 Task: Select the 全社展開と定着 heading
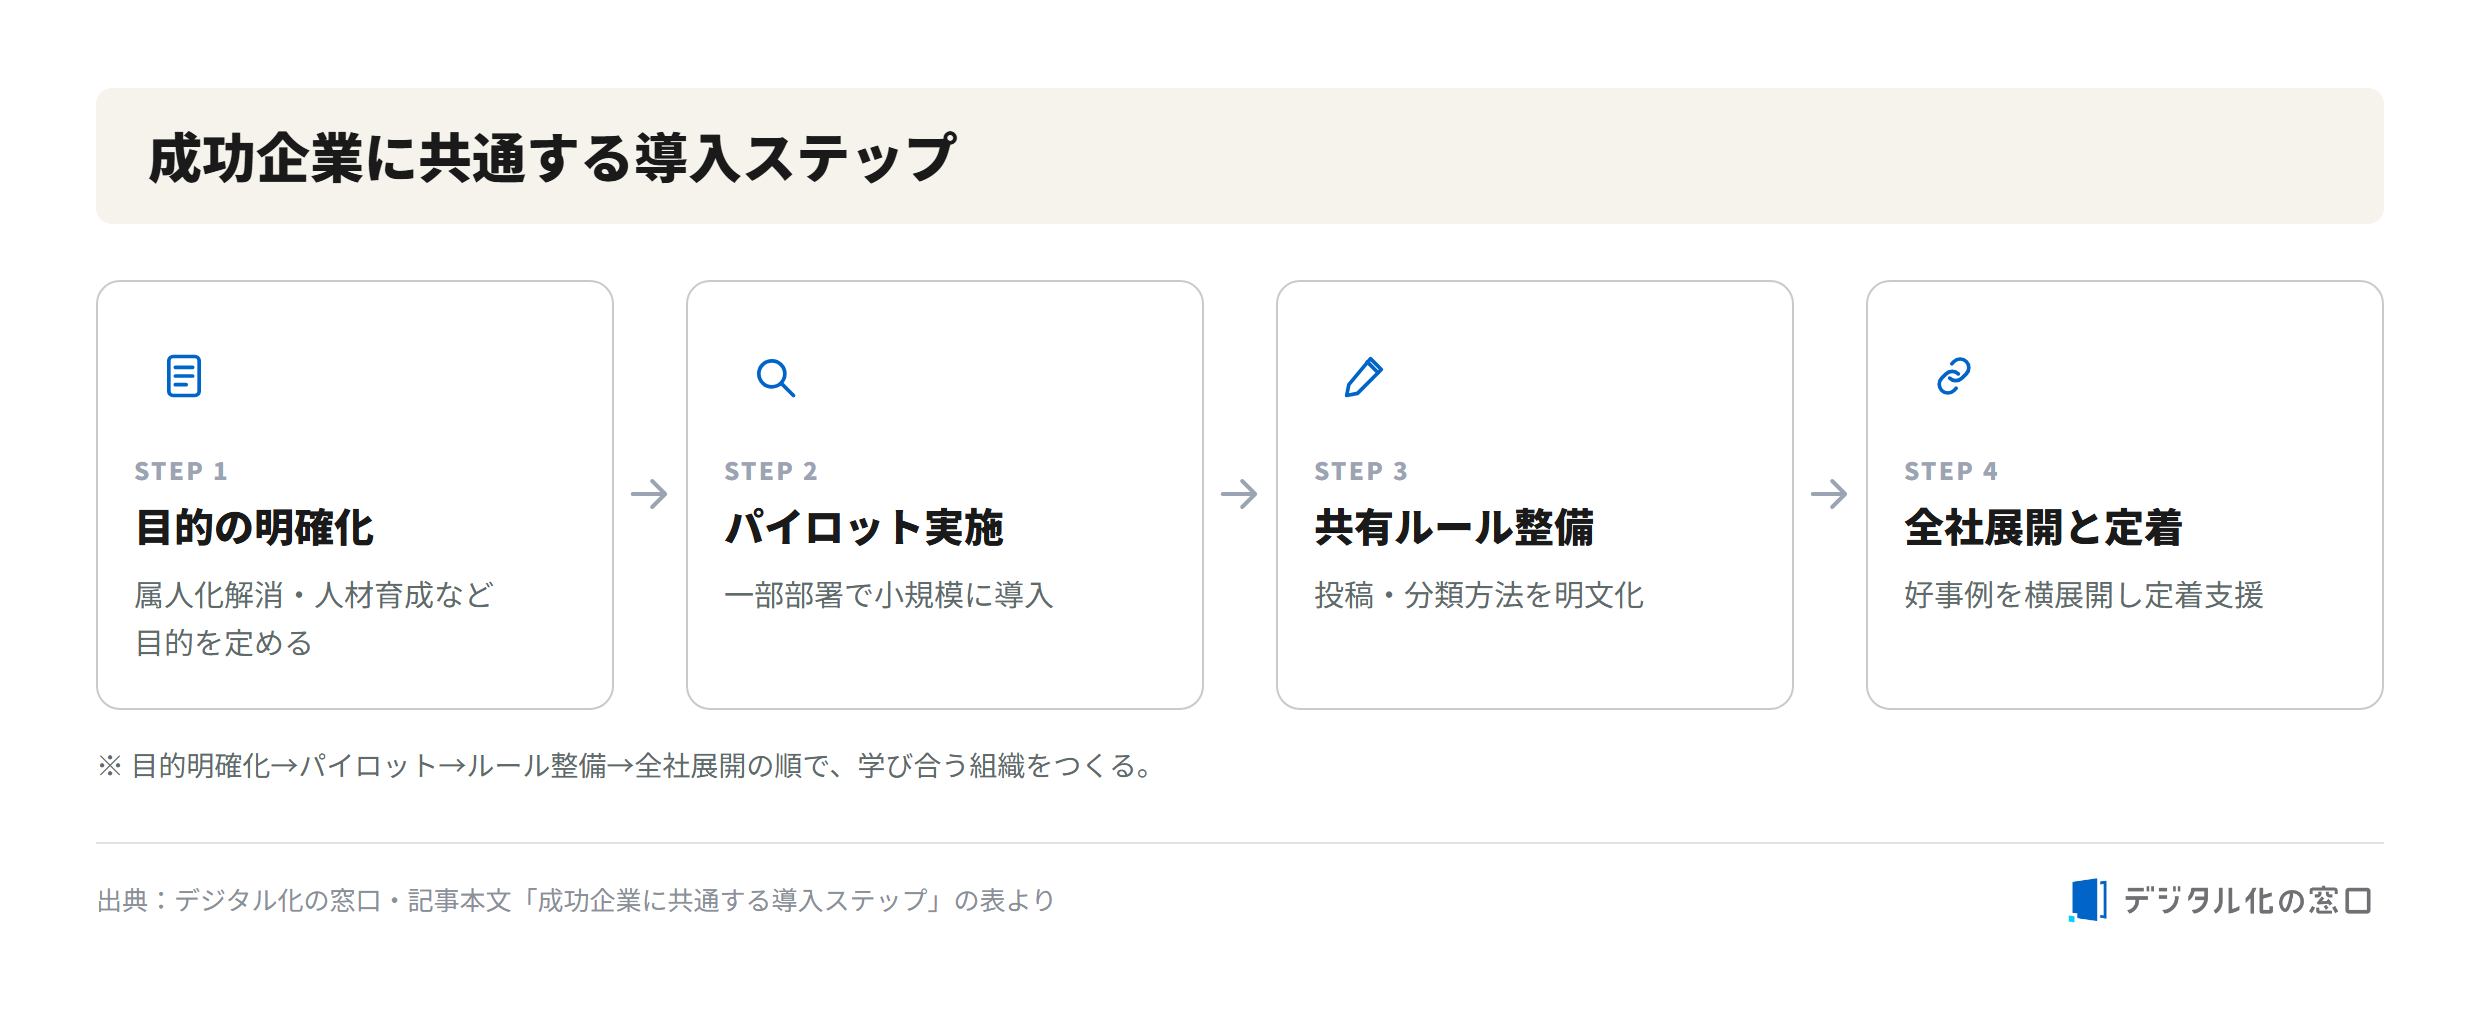(2044, 527)
